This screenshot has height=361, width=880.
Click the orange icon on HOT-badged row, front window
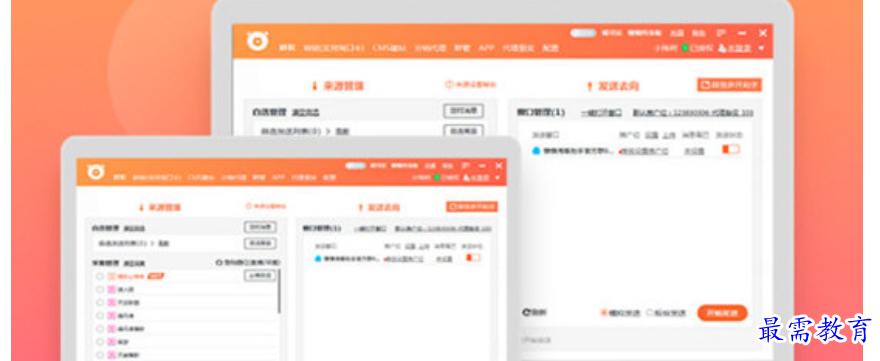click(x=111, y=276)
